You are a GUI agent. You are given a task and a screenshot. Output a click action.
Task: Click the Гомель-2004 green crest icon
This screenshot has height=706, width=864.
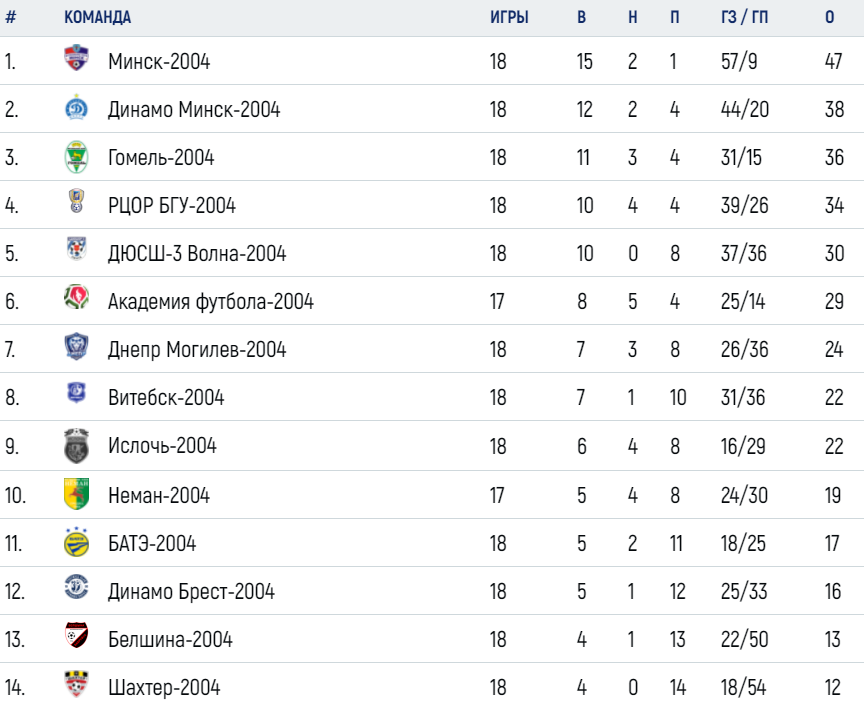coord(76,157)
